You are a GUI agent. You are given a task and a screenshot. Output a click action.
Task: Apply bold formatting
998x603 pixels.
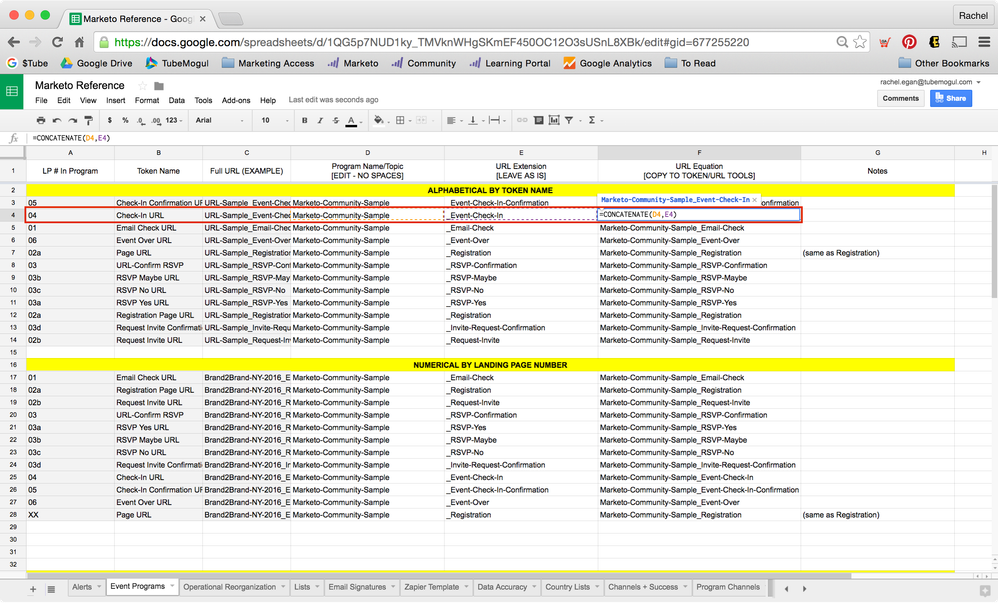[304, 120]
